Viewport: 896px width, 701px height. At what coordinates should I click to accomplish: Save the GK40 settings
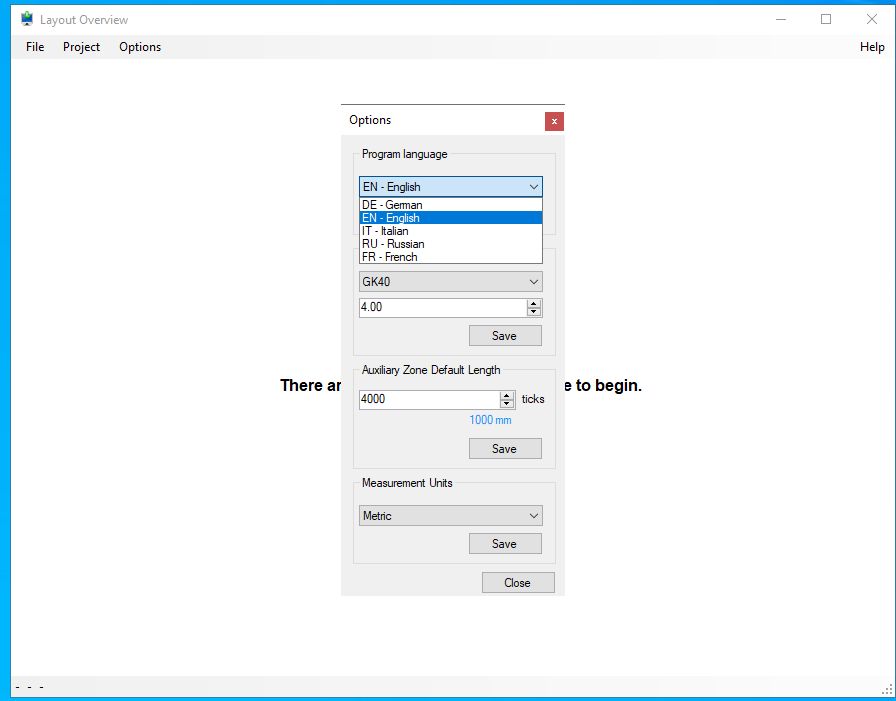pyautogui.click(x=505, y=335)
